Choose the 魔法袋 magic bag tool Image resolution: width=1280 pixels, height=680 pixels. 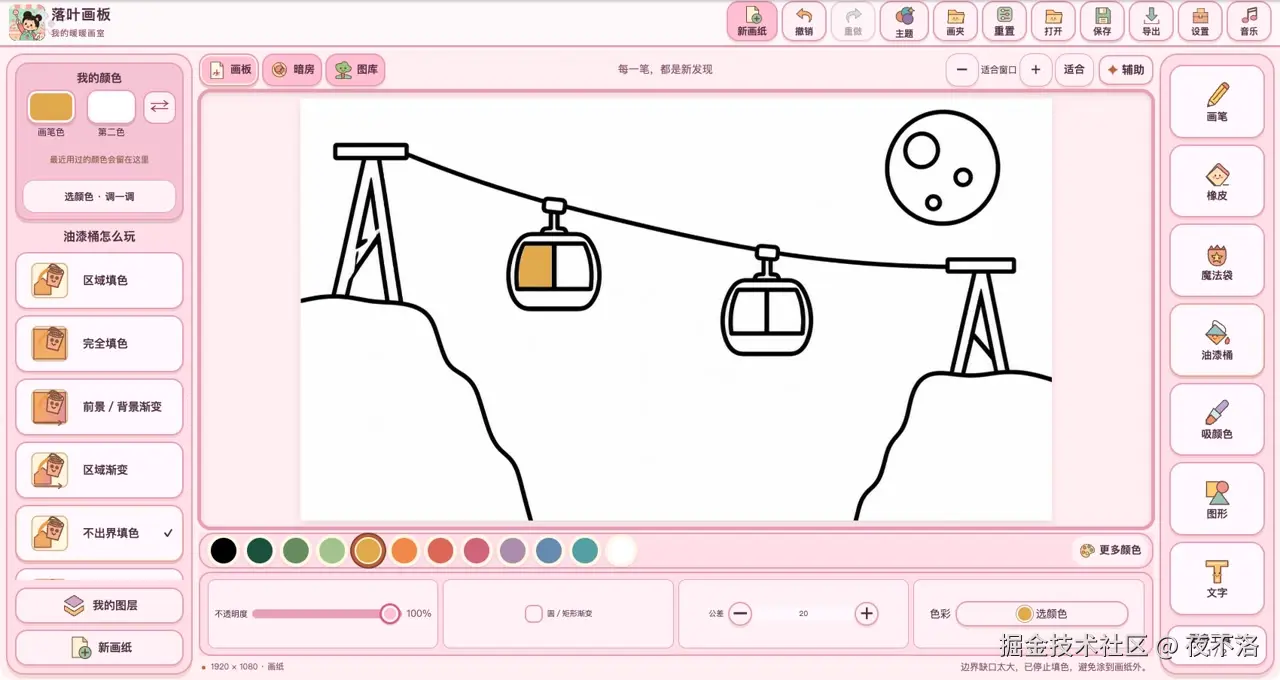click(x=1216, y=261)
